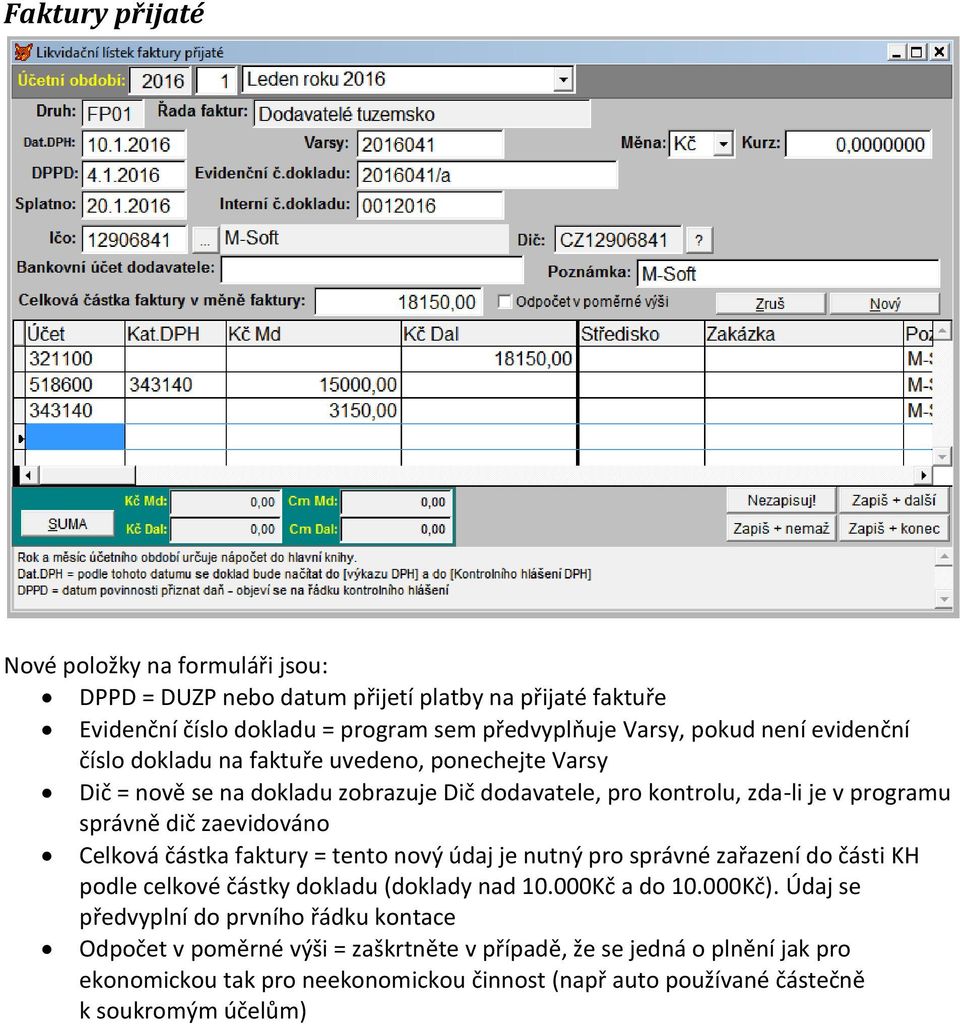
Task: Click the Dat.DPH date field
Action: tap(133, 144)
